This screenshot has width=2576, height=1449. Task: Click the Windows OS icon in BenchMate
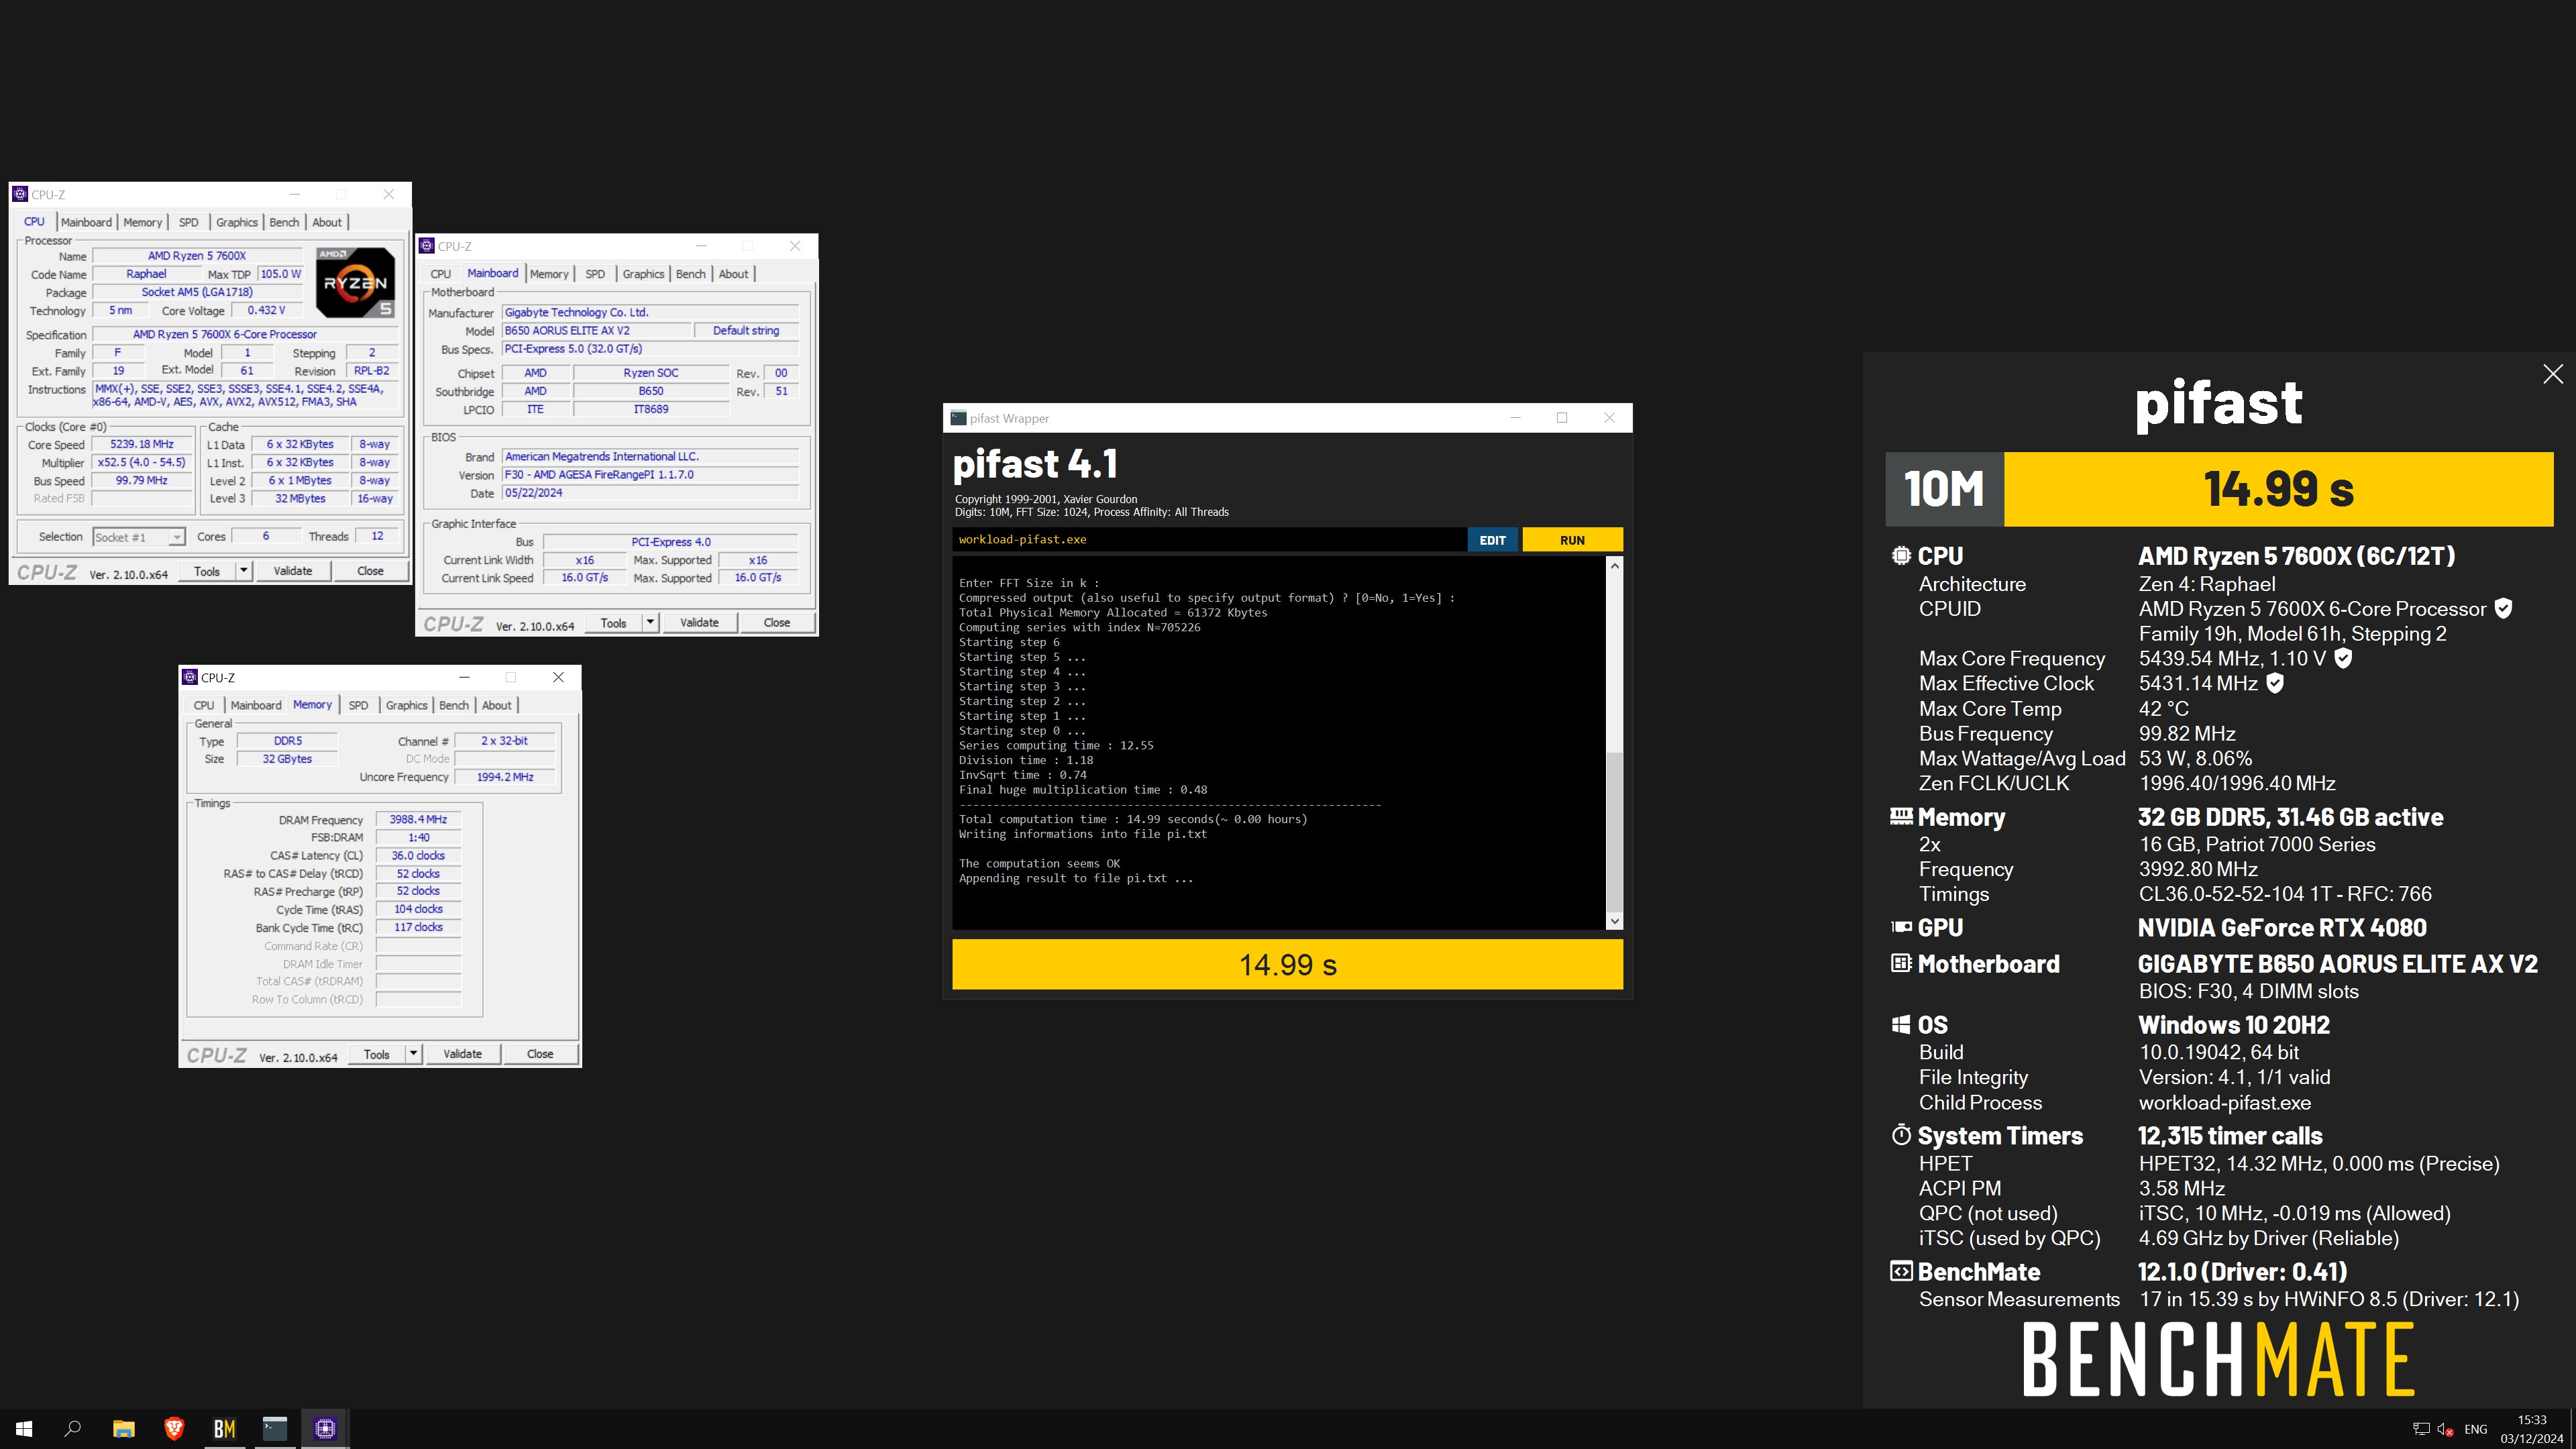(1901, 1024)
